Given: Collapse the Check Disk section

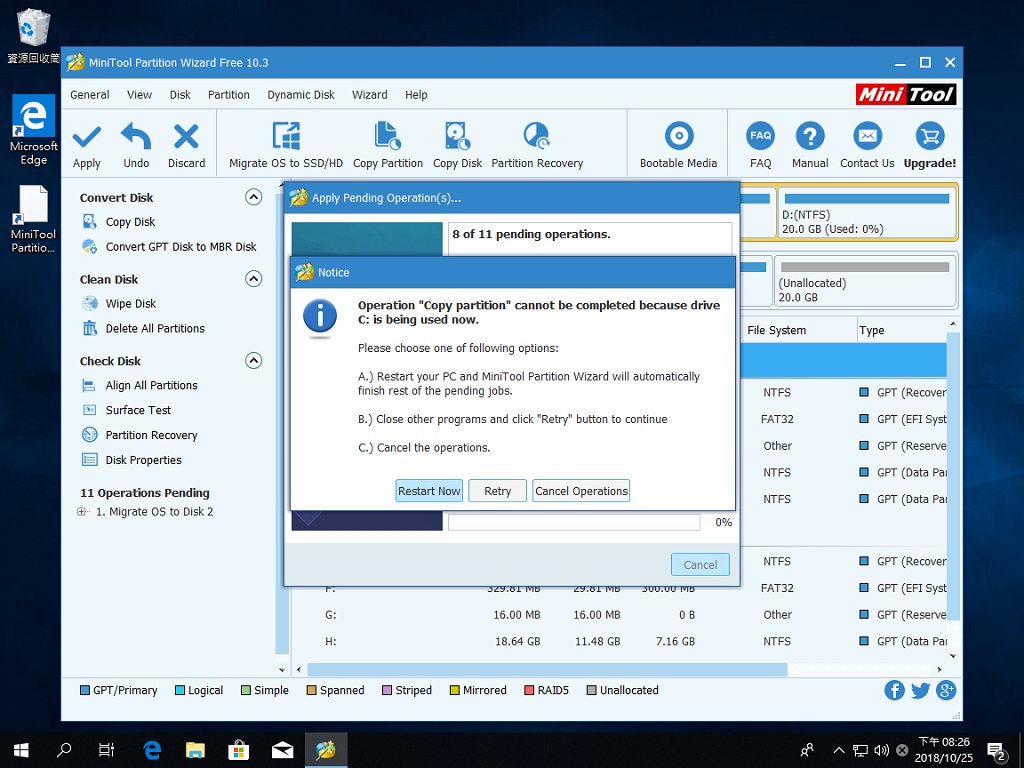Looking at the screenshot, I should (253, 360).
